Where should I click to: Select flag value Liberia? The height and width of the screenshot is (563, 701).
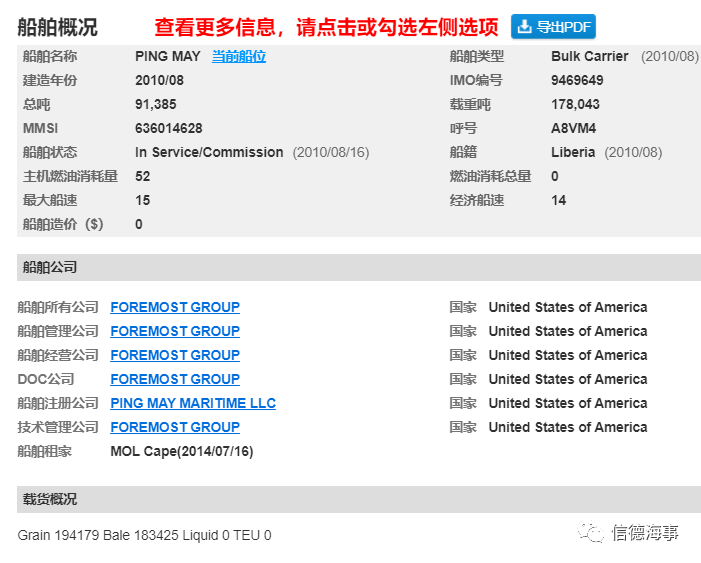pos(573,152)
